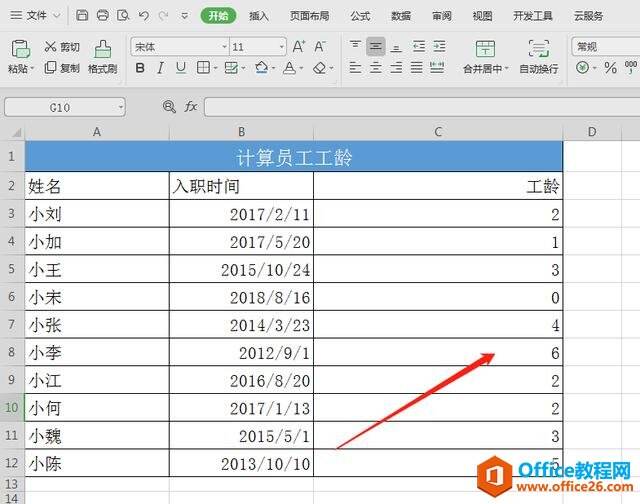Switch to the 开始 tab

coord(218,16)
